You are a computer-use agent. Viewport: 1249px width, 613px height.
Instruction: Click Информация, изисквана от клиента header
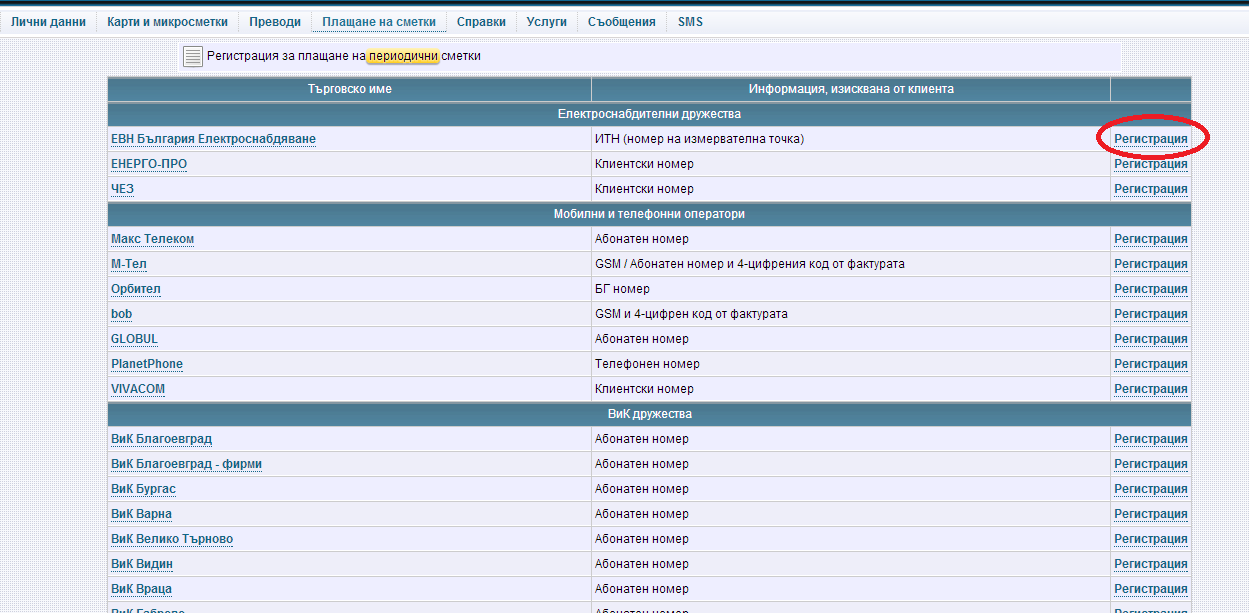pos(851,89)
